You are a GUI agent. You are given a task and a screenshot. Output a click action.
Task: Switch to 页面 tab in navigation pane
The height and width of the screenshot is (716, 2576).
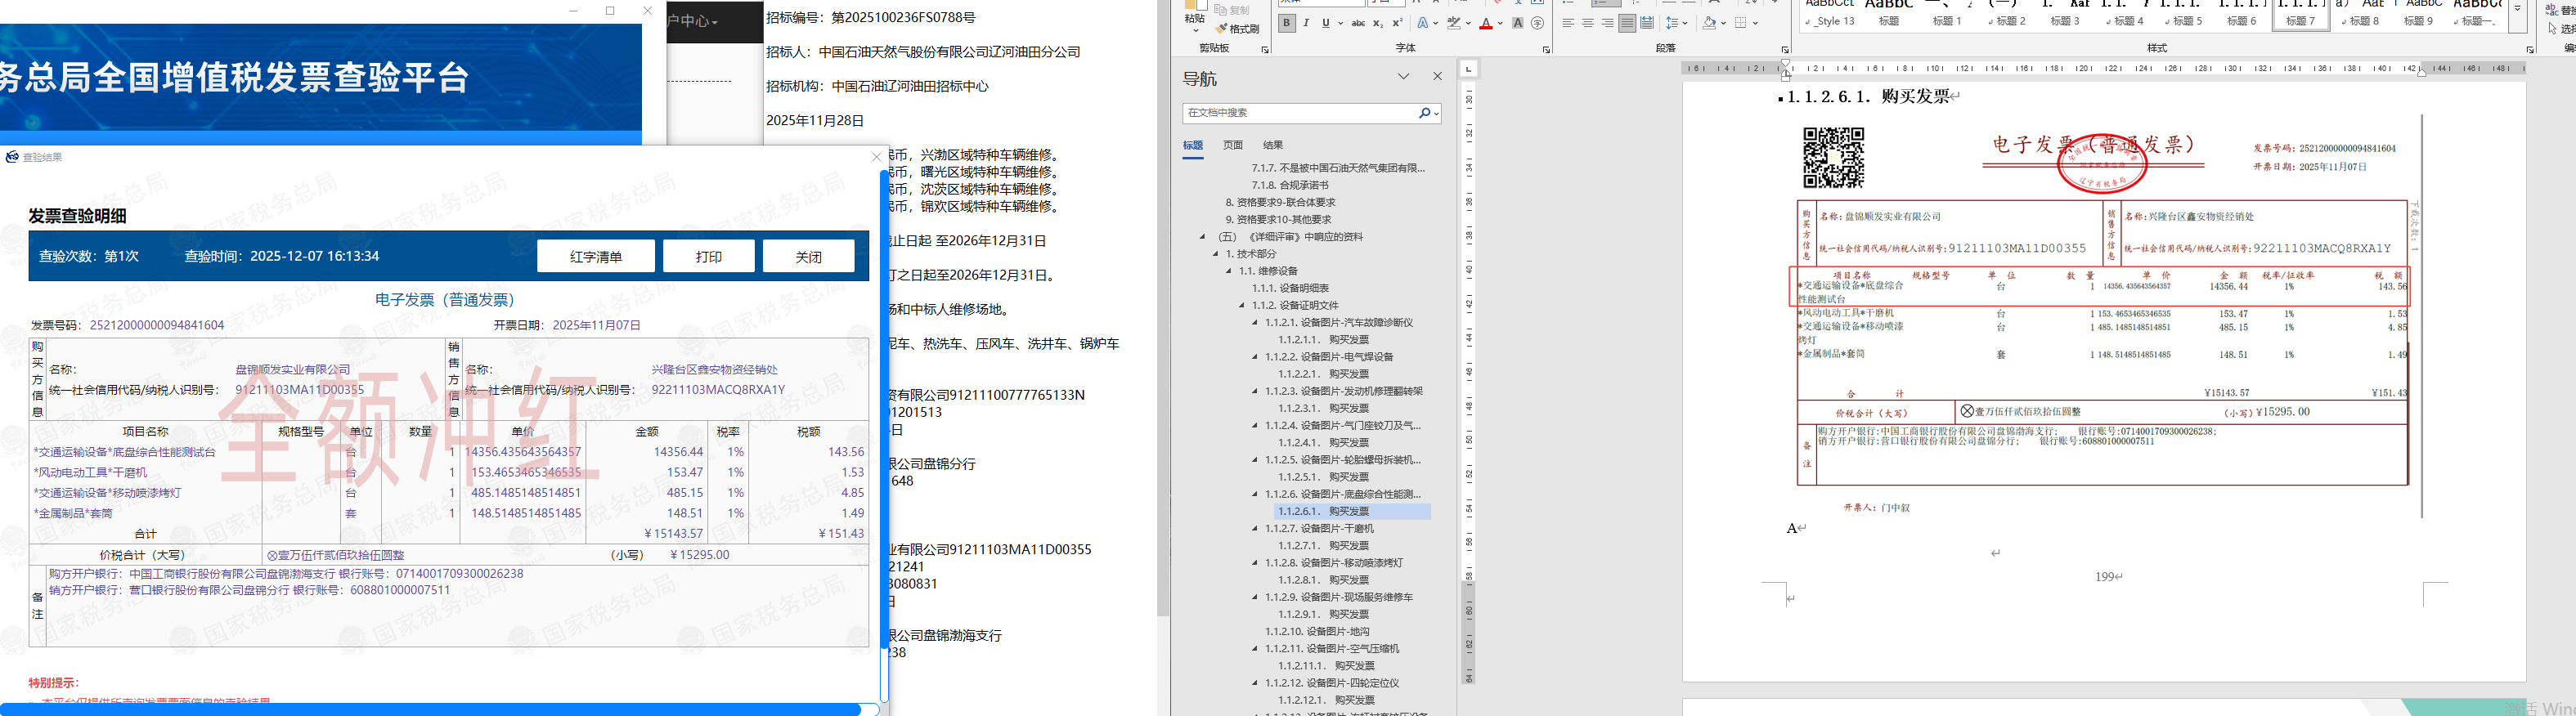coord(1233,146)
